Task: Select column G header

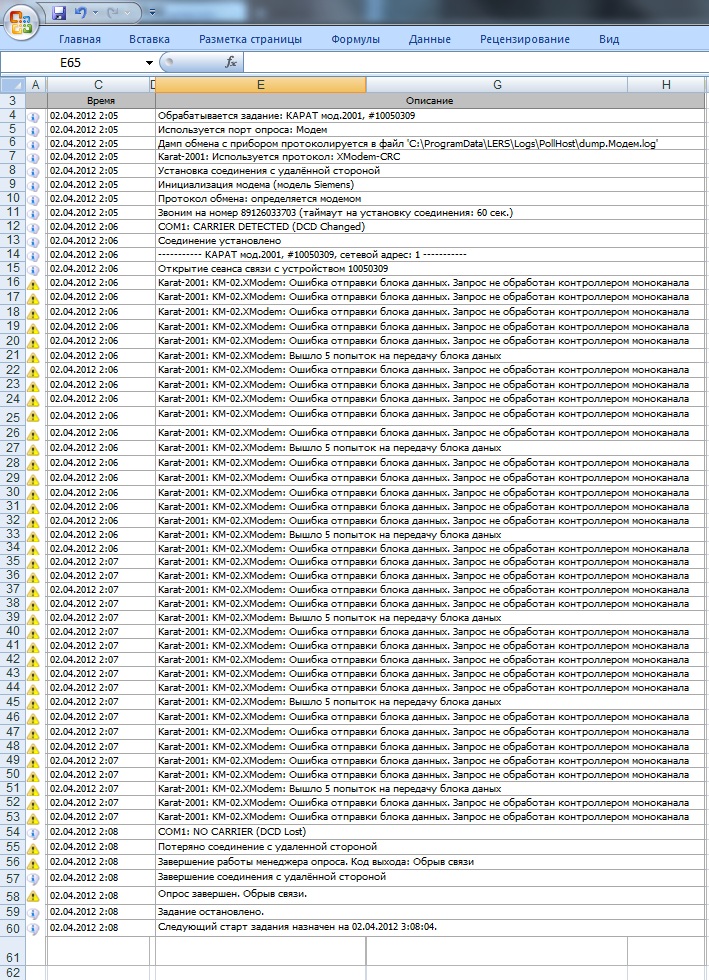Action: (x=497, y=84)
